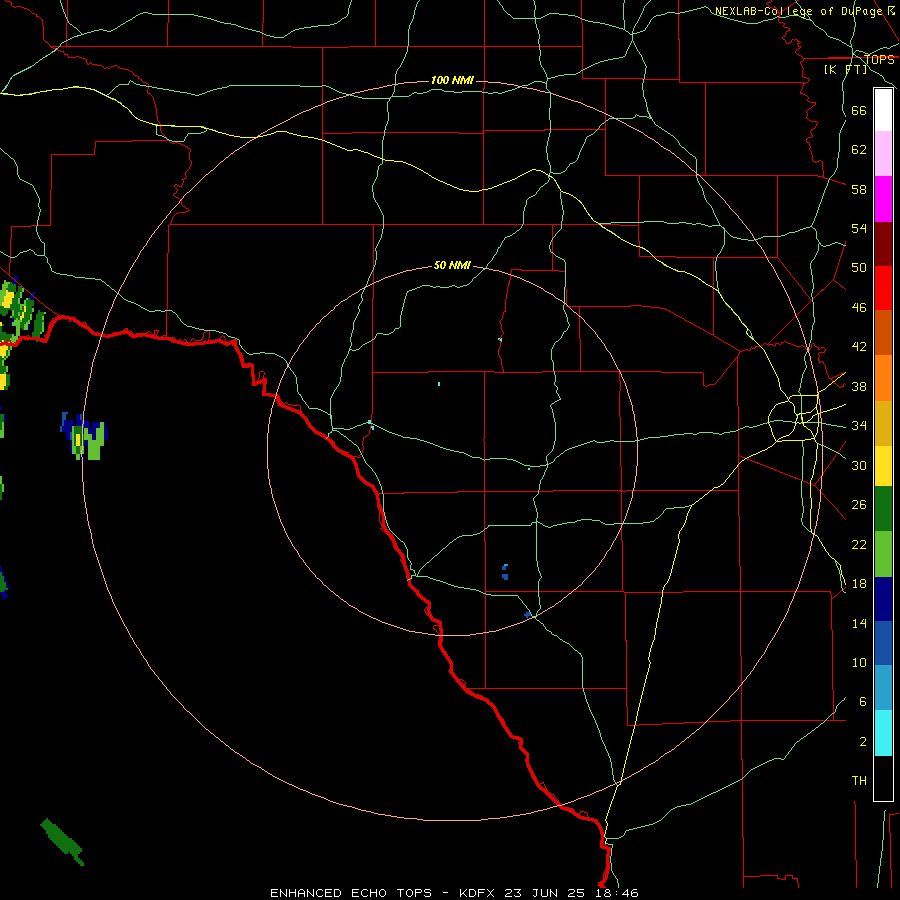Click the '50' legend value

(x=859, y=268)
